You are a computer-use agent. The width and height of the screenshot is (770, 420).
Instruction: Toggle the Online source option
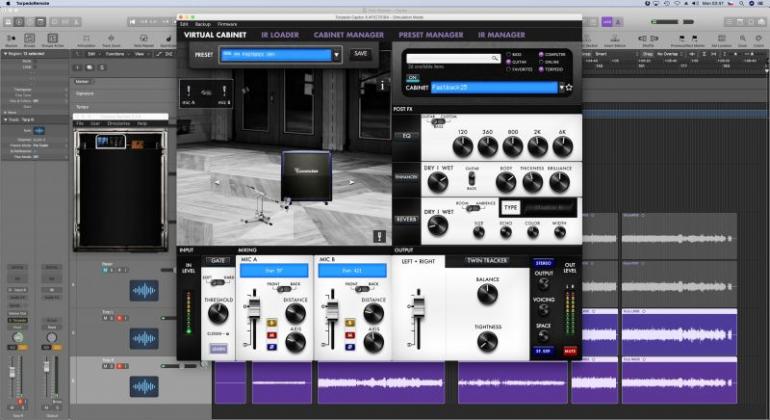coord(541,62)
